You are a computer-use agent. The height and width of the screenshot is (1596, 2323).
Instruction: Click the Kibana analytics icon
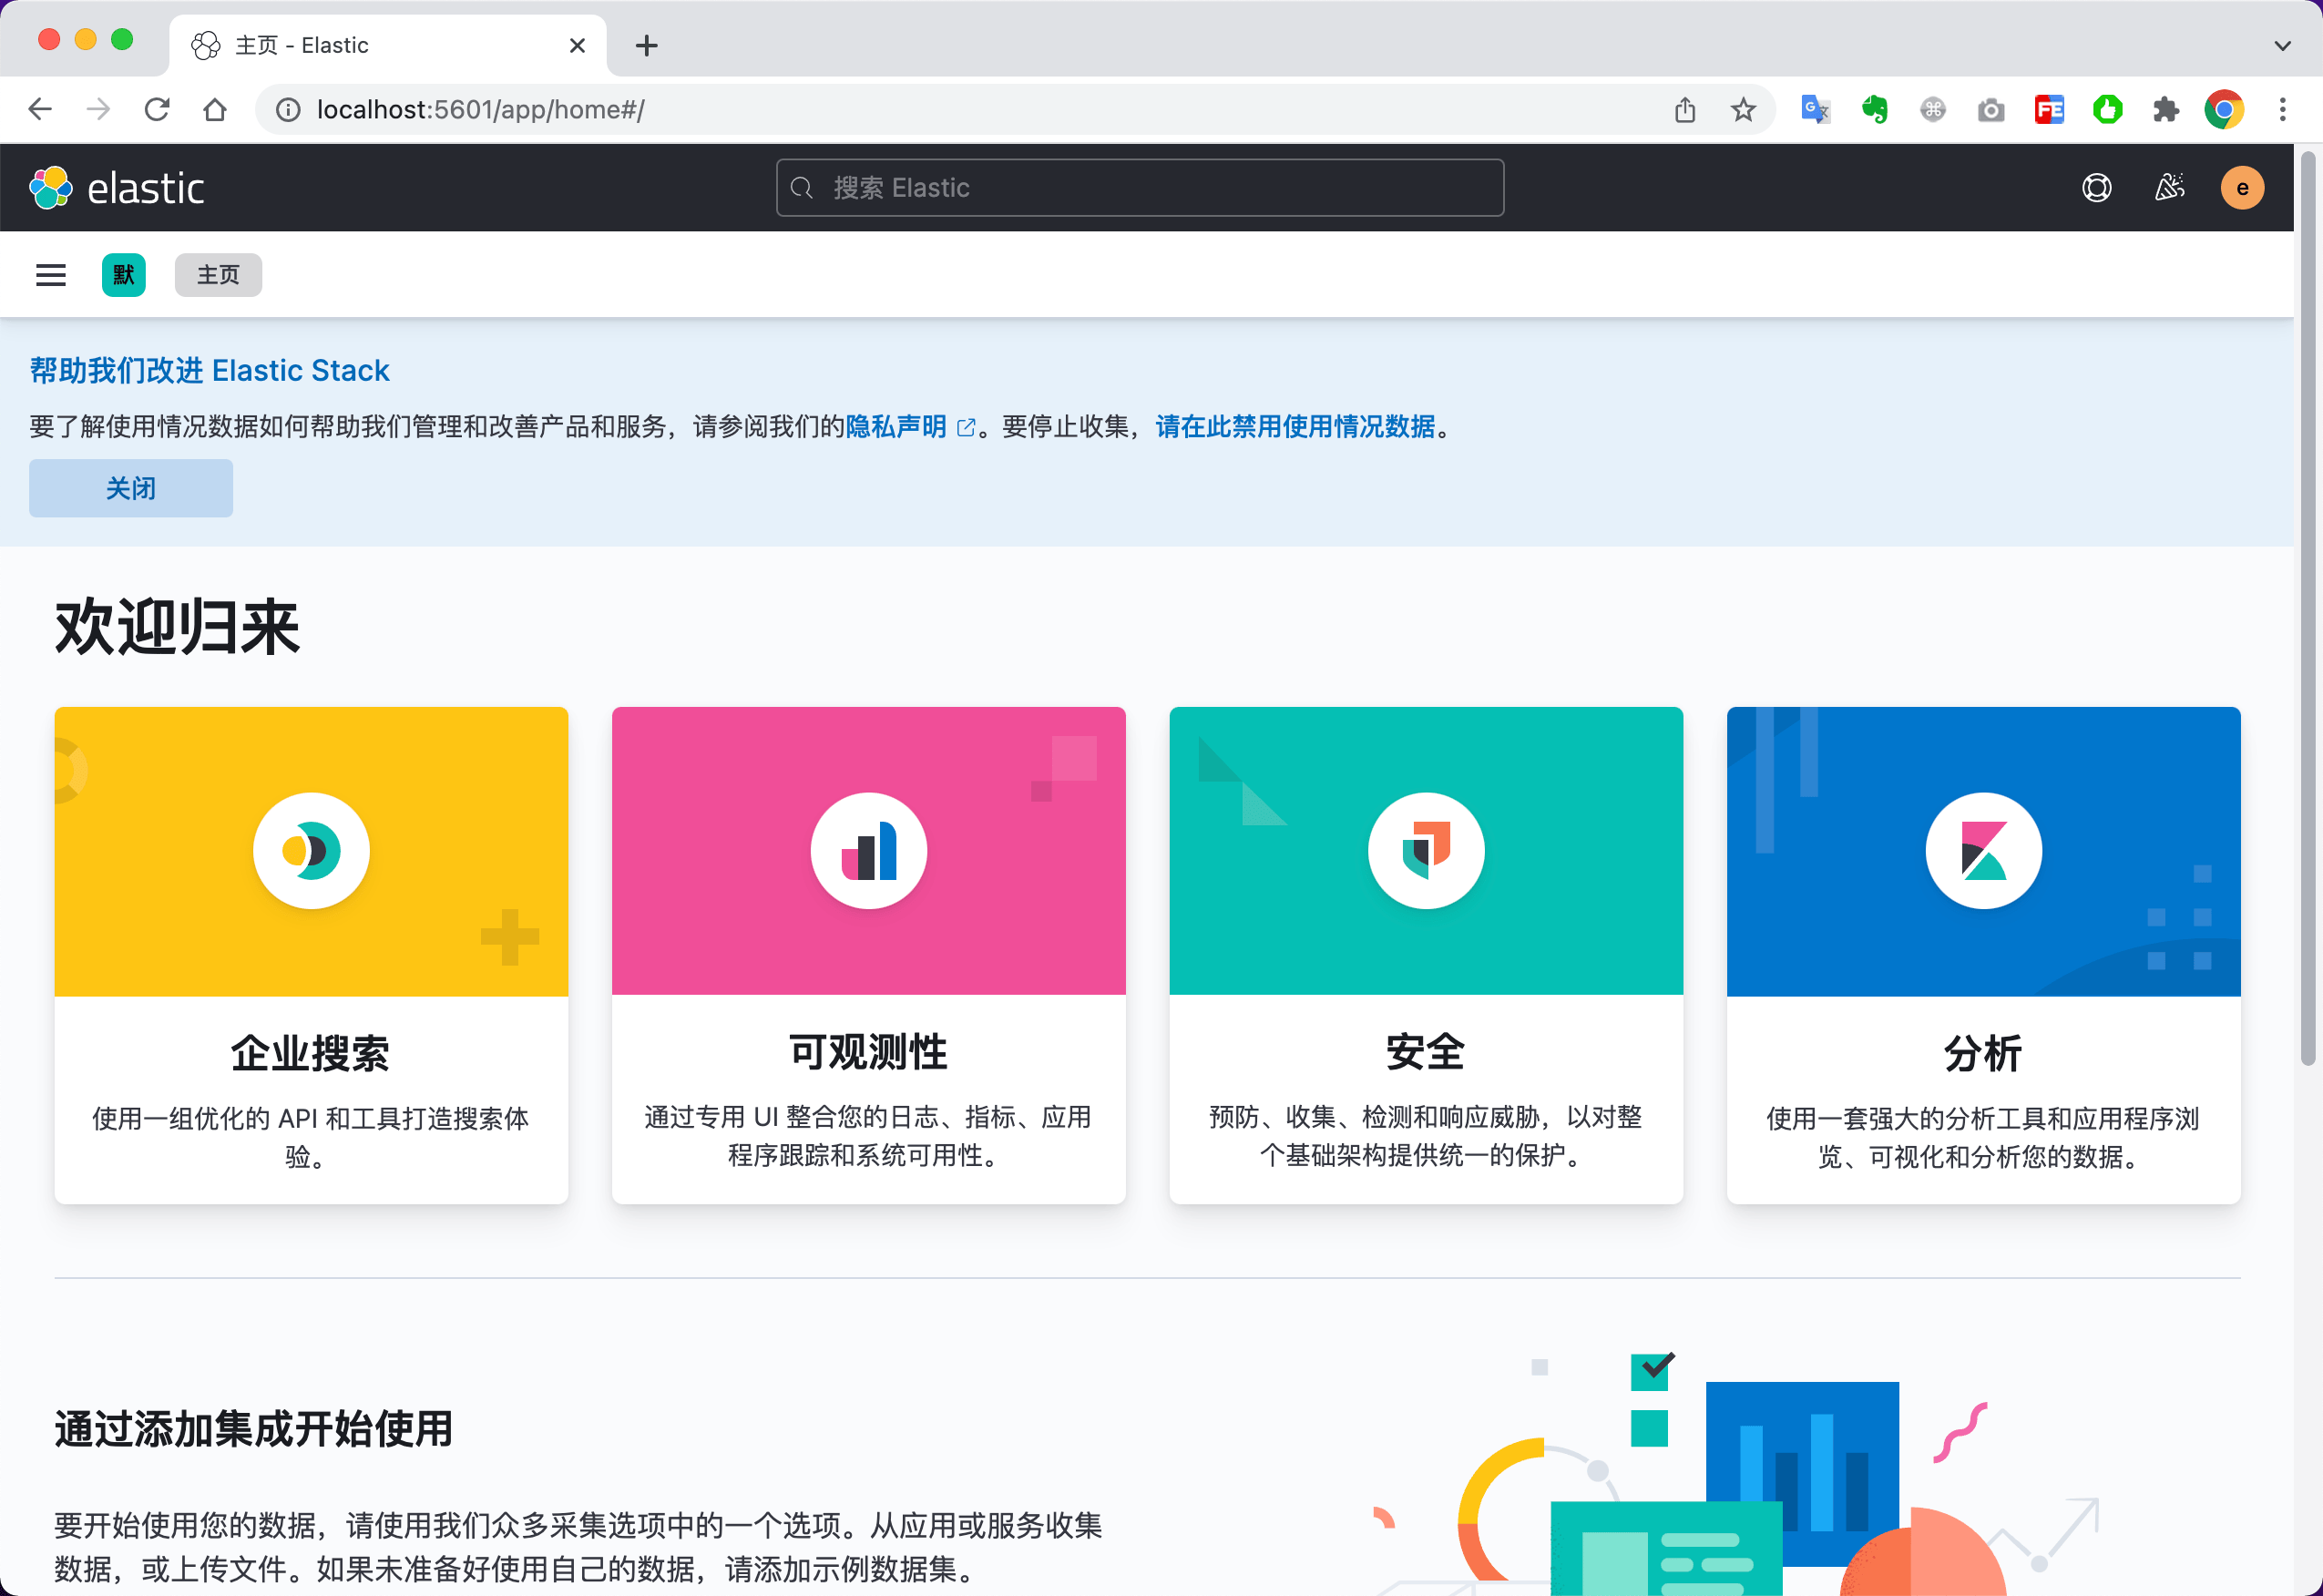(1983, 851)
